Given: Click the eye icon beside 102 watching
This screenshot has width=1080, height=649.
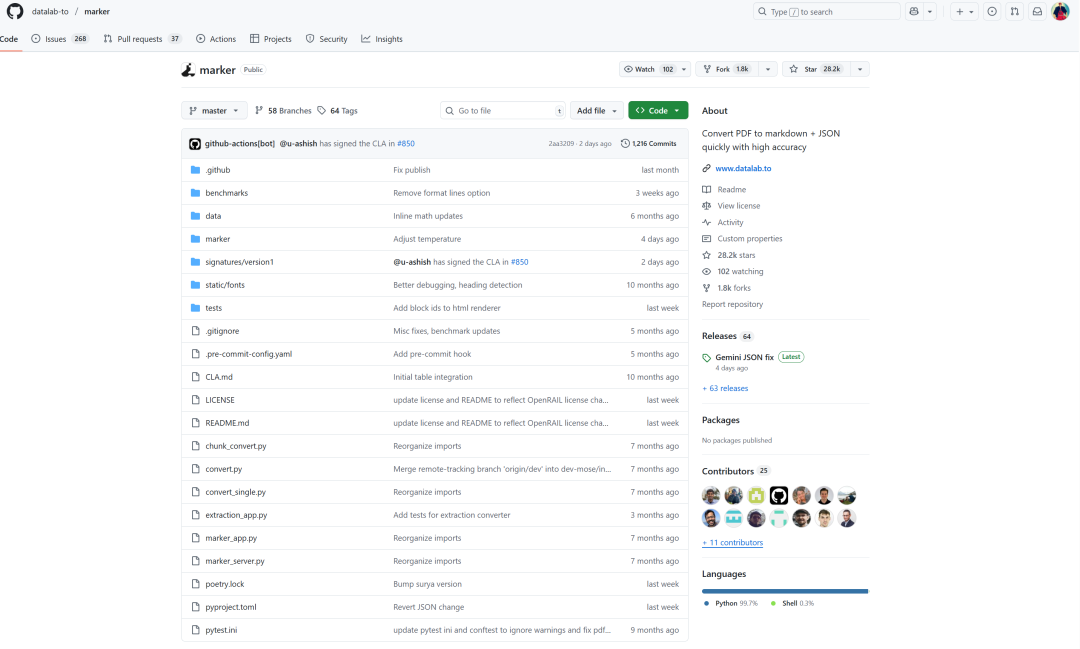Looking at the screenshot, I should coord(707,271).
